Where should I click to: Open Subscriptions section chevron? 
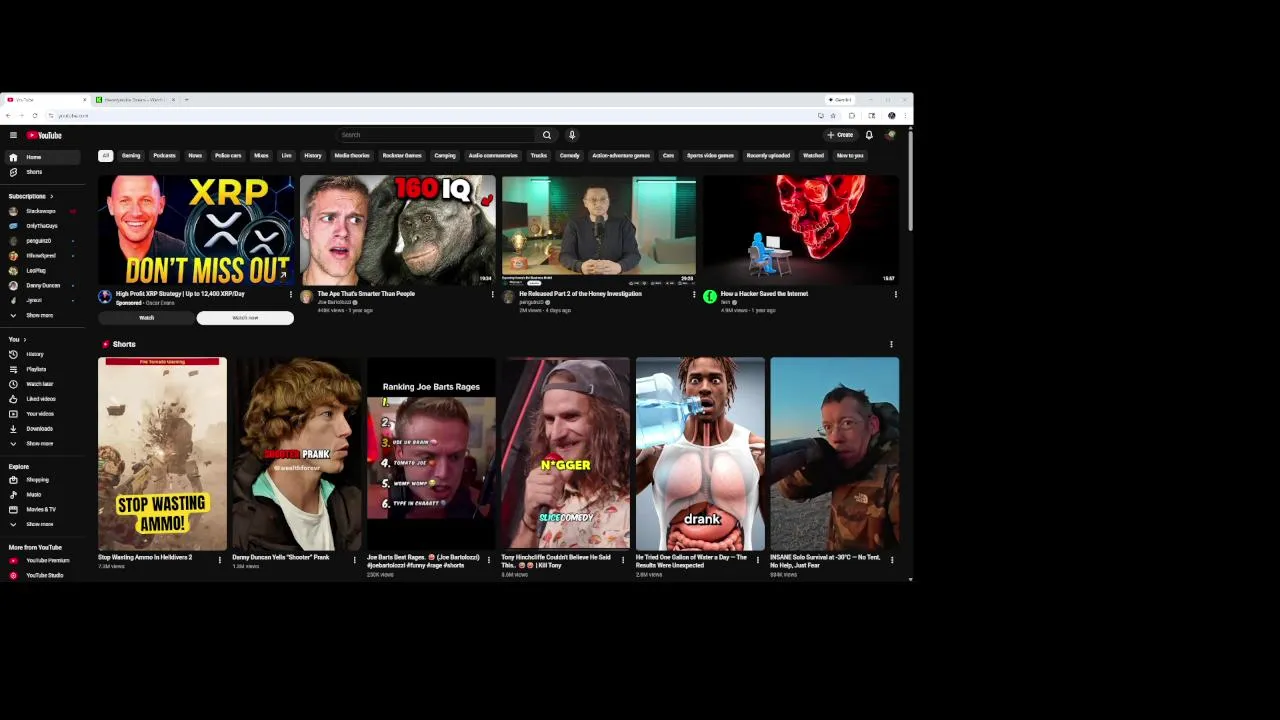(51, 196)
